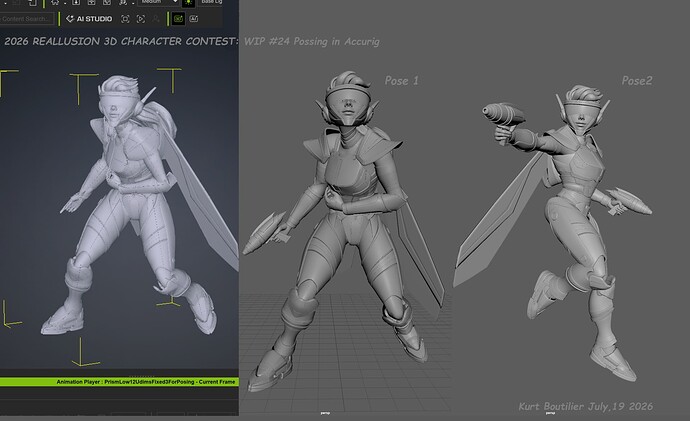Viewport: 690px width, 421px height.
Task: Click the 'Kurt Boutilier July,19 2026' signature text
Action: [x=585, y=406]
